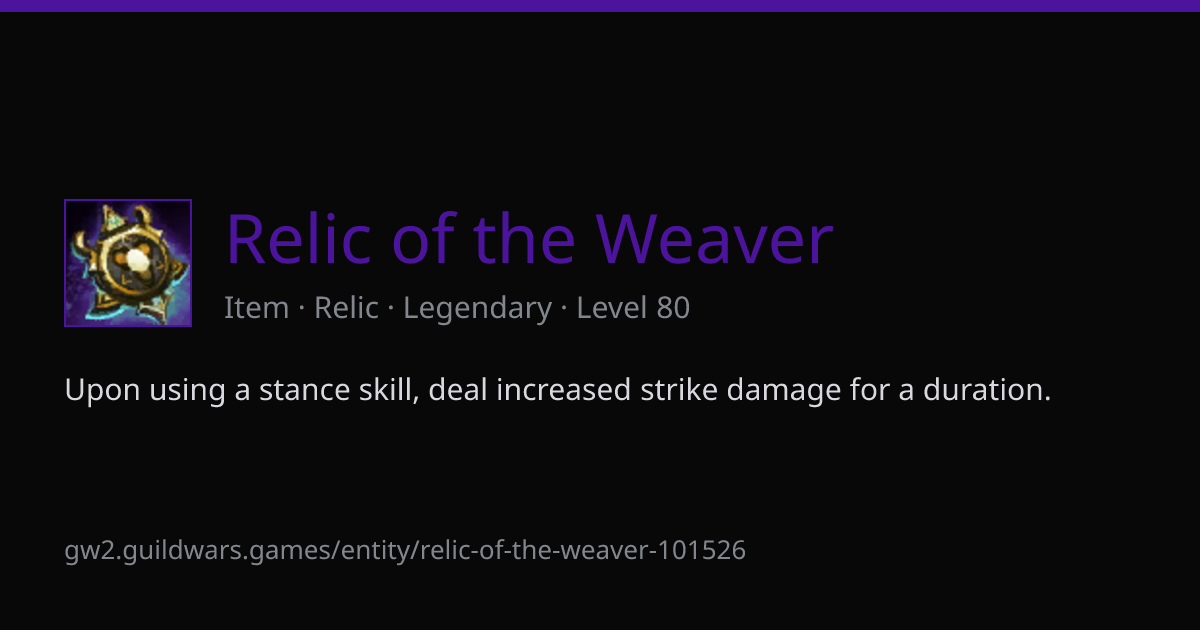Image resolution: width=1200 pixels, height=630 pixels.
Task: Click the relic-of-the-weaver-101526 URL slug
Action: pos(583,550)
